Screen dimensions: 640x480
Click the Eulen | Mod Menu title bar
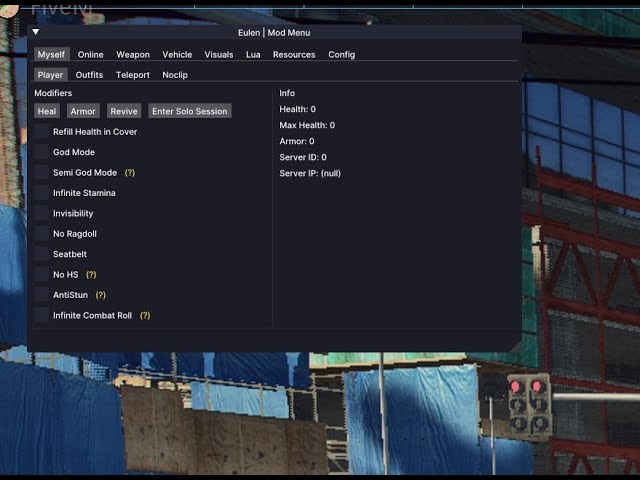coord(274,33)
